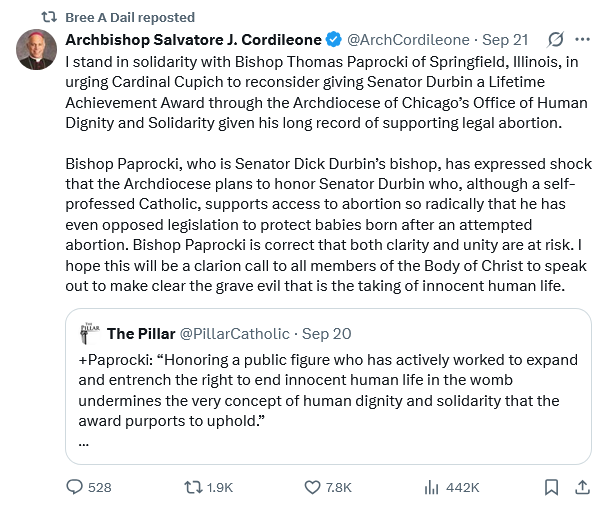Open view analytics bar chart icon
The height and width of the screenshot is (508, 609).
point(432,487)
